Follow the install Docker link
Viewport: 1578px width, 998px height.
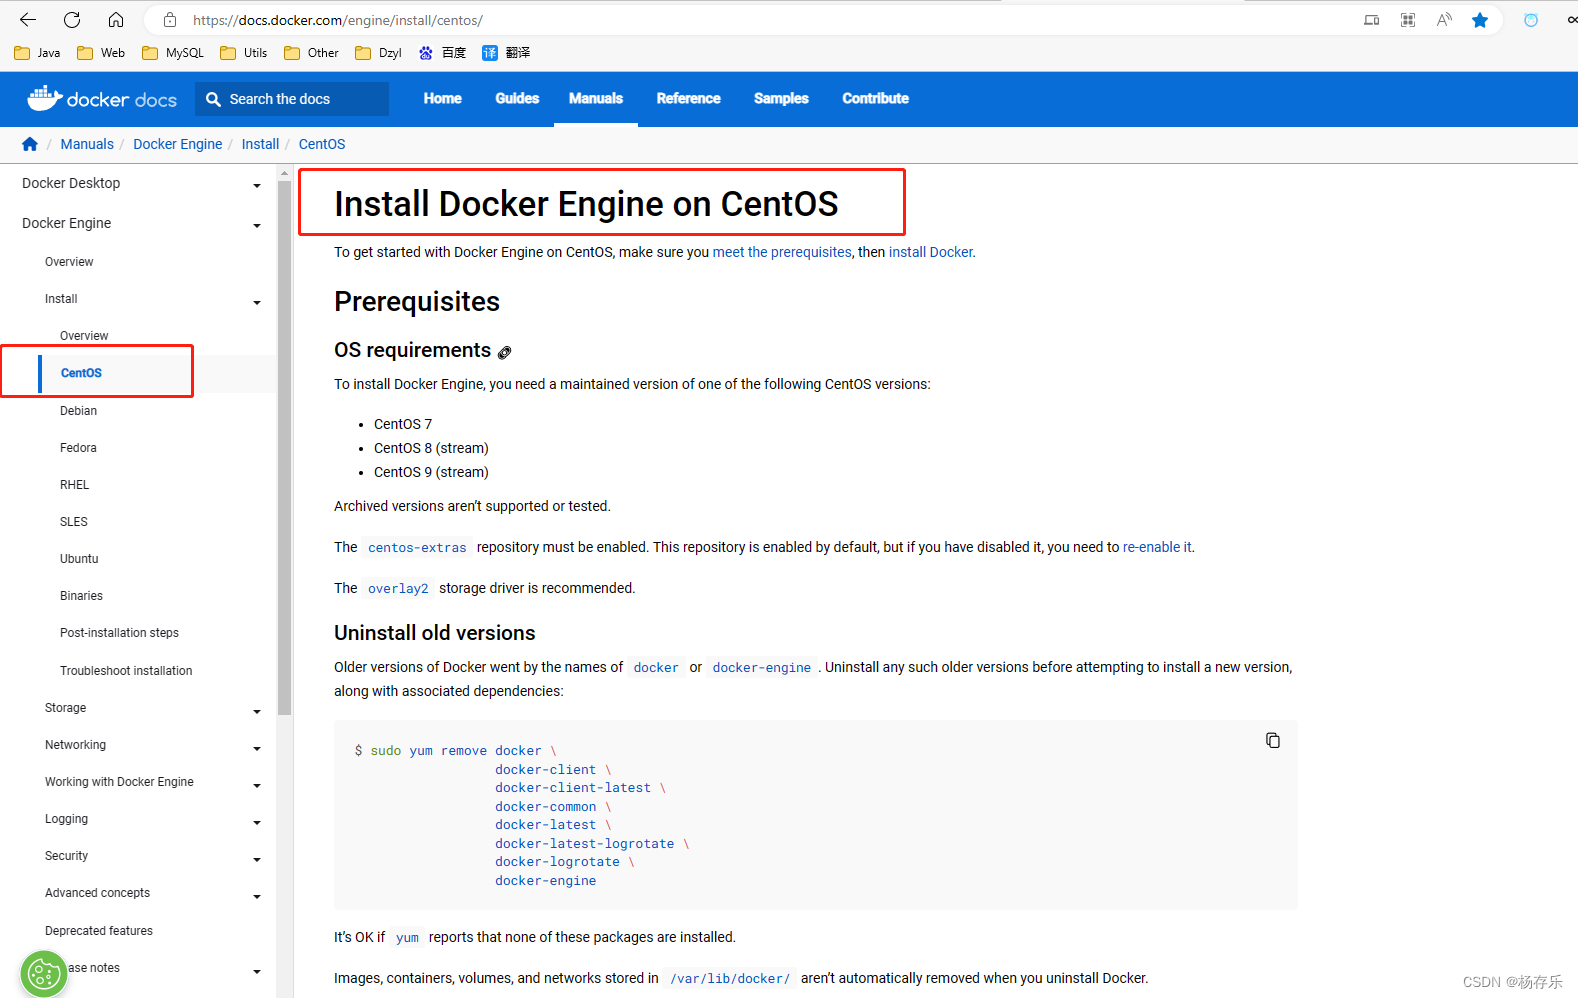pos(930,252)
